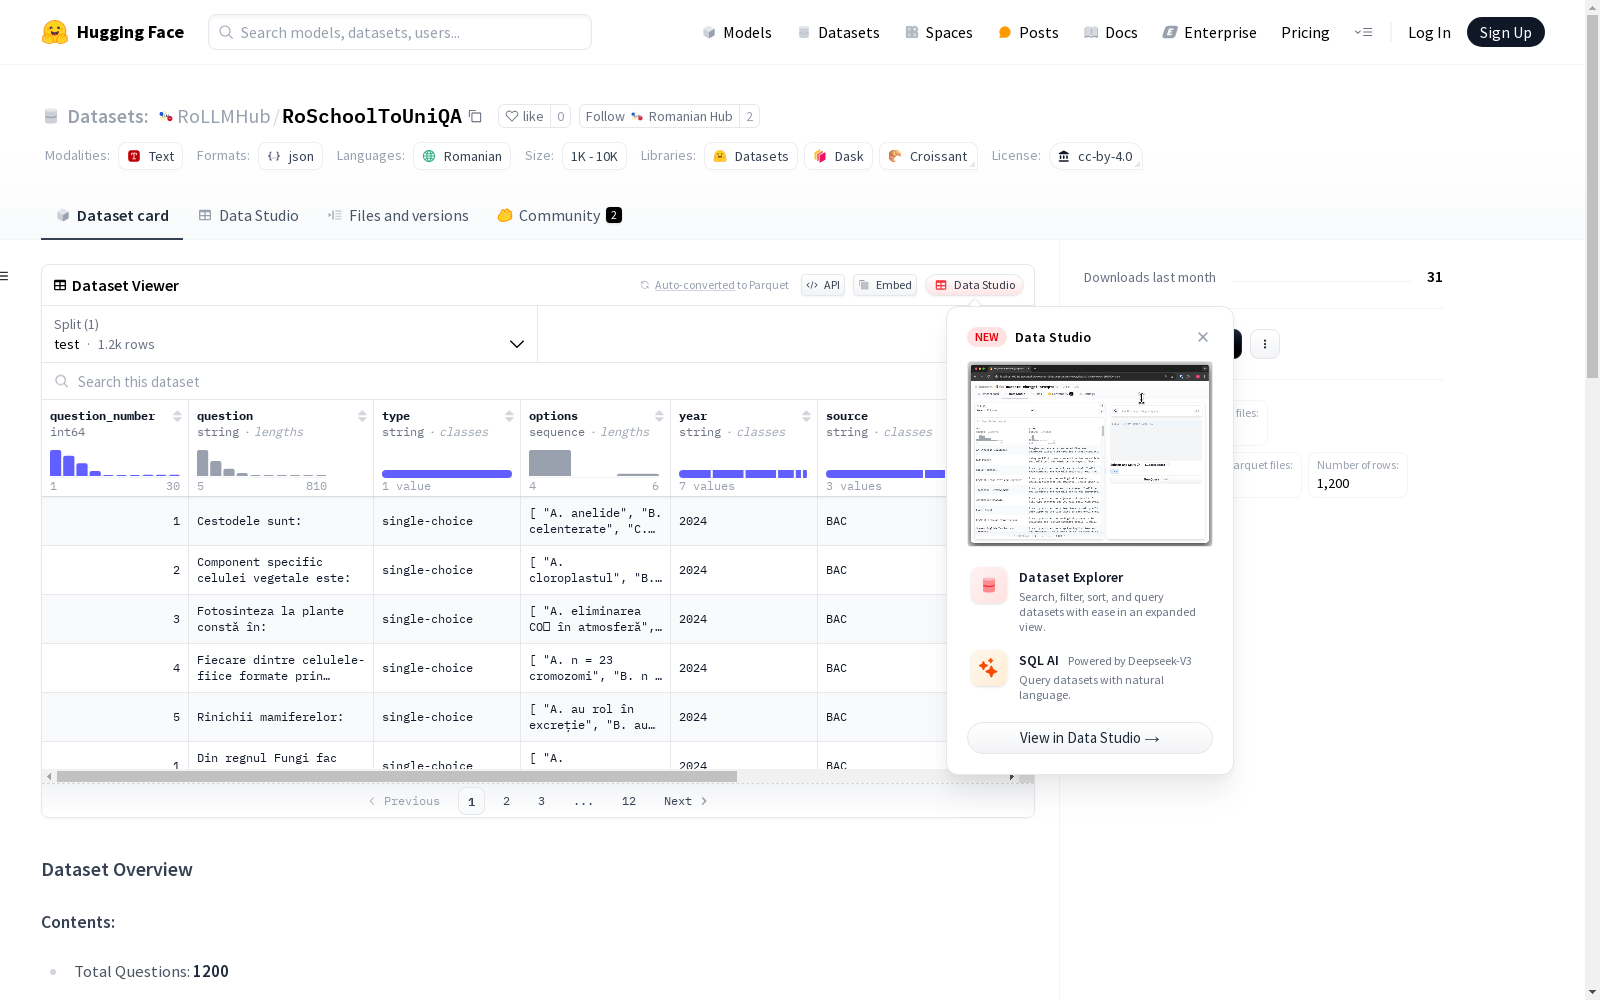Screen dimensions: 1600x1000
Task: Select the Dask library tag
Action: click(x=838, y=156)
